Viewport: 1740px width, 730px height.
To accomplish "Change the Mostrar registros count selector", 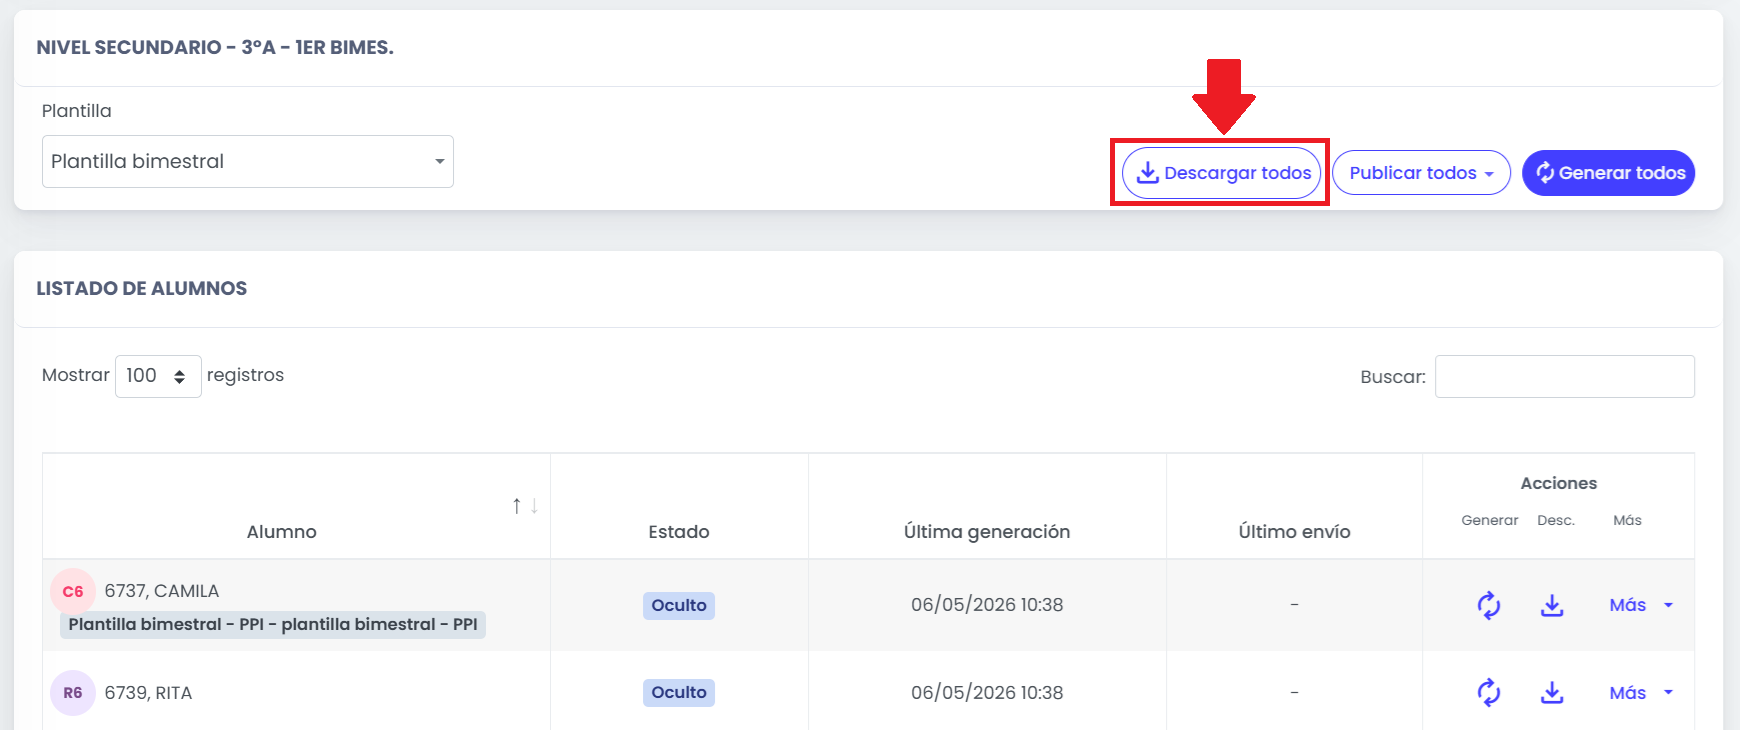I will tap(158, 376).
